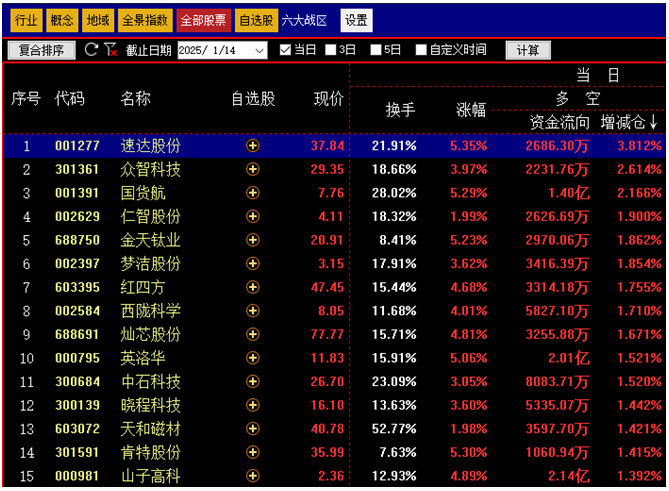Add 晓程科技 to watchlist with plus icon
Viewport: 669px width, 491px height.
pos(253,405)
